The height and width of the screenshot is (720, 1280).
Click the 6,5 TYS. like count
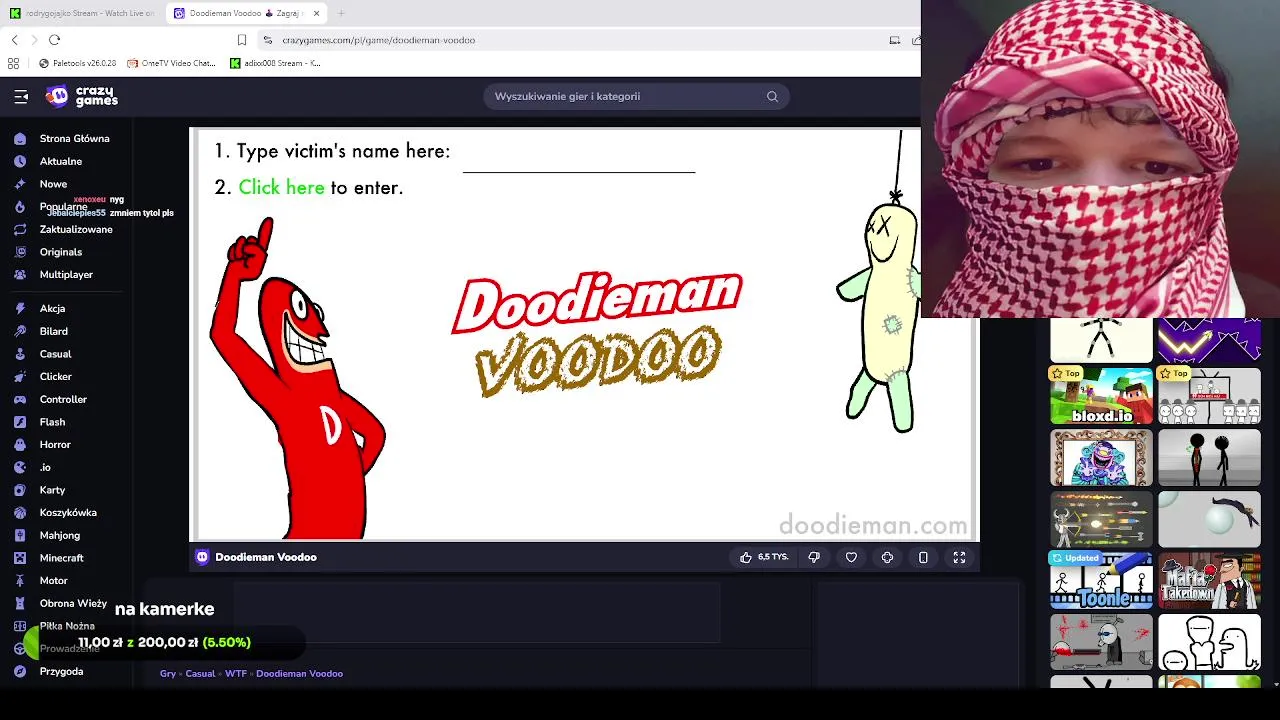773,557
